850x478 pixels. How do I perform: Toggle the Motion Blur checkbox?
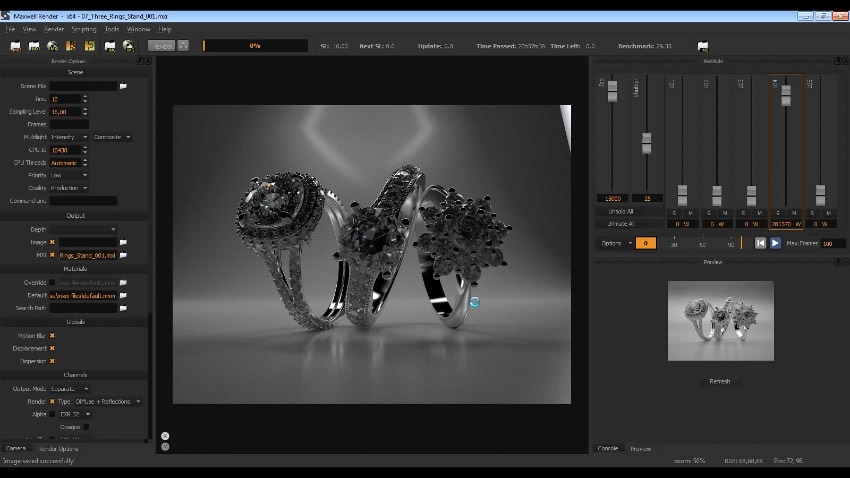click(x=52, y=336)
